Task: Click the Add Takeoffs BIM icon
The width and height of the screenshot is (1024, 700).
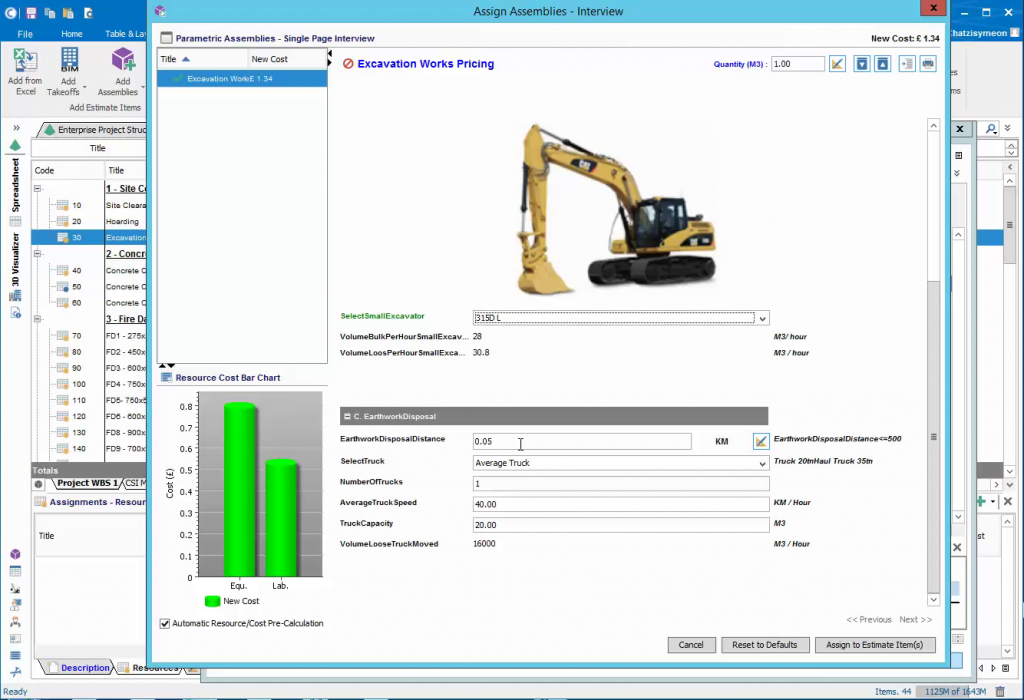Action: tap(70, 60)
